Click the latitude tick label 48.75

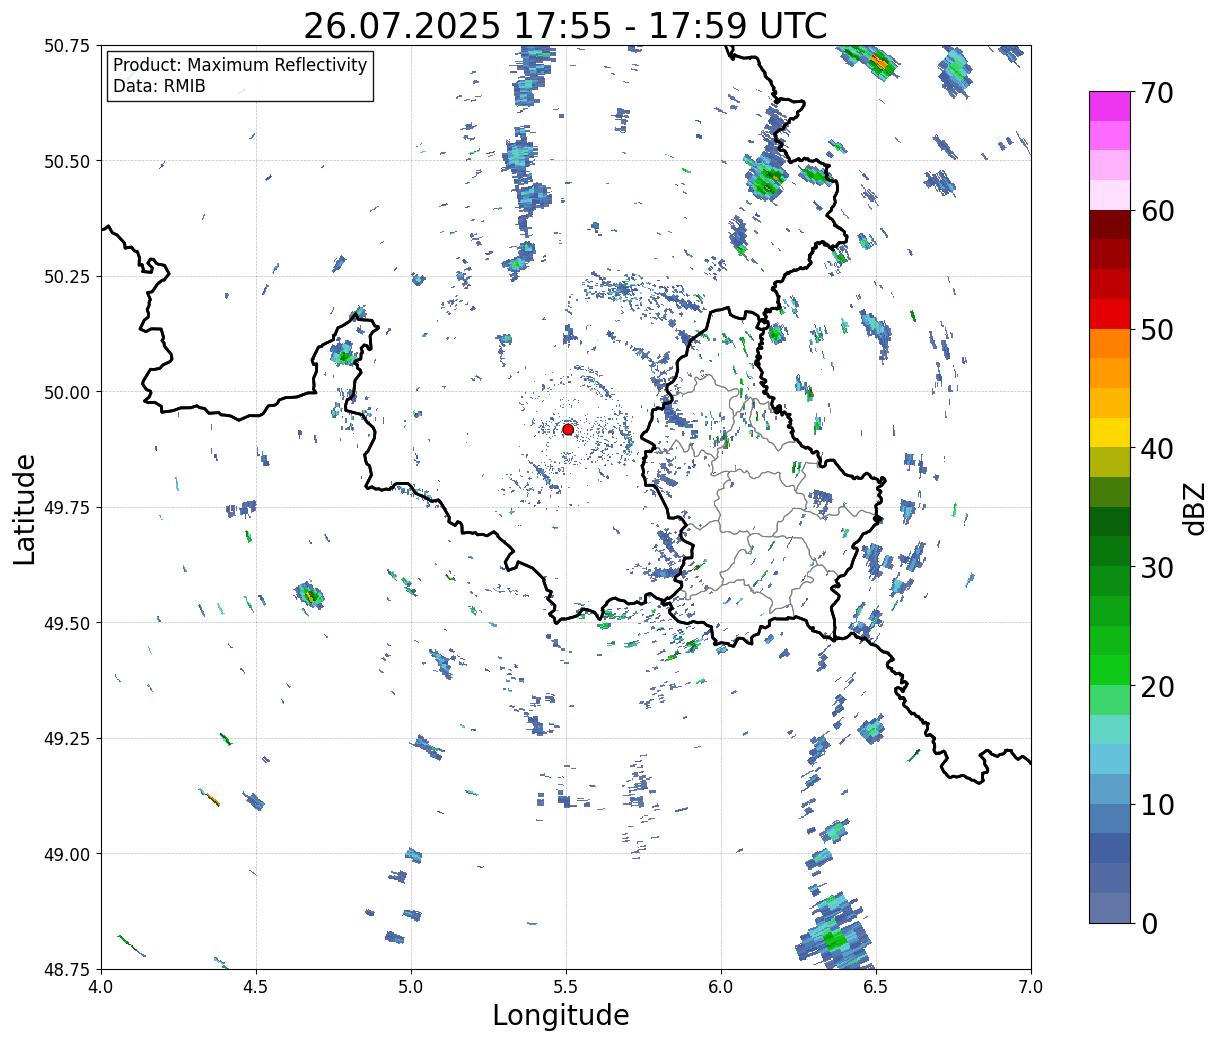tap(68, 970)
